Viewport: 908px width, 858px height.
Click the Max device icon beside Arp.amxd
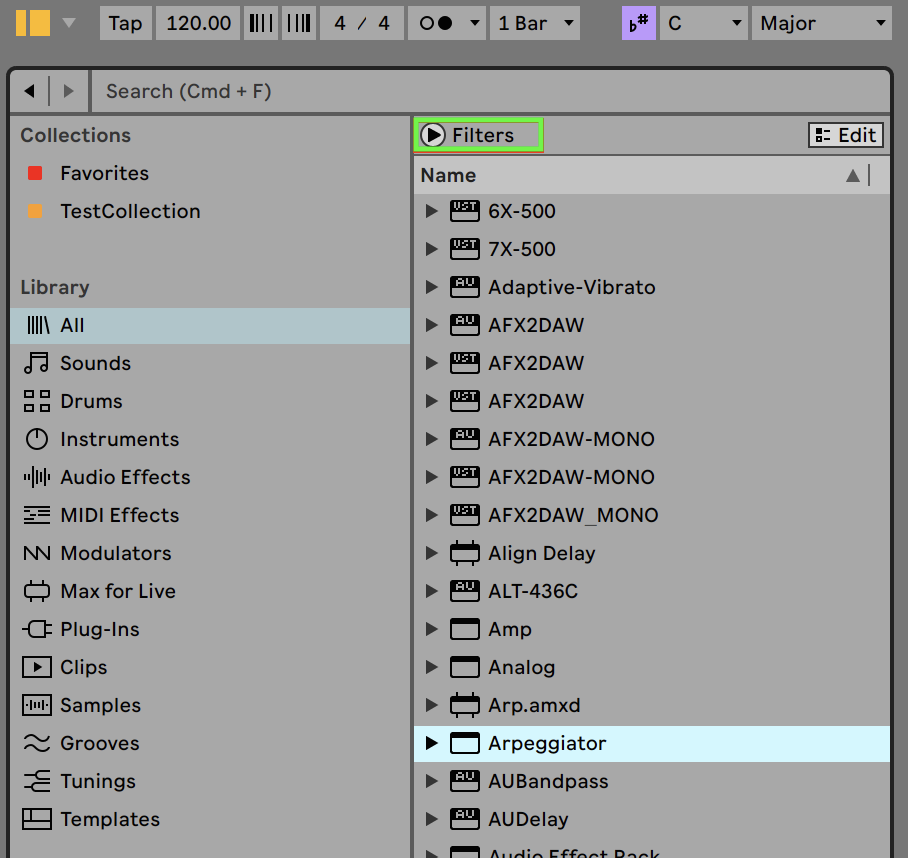465,705
